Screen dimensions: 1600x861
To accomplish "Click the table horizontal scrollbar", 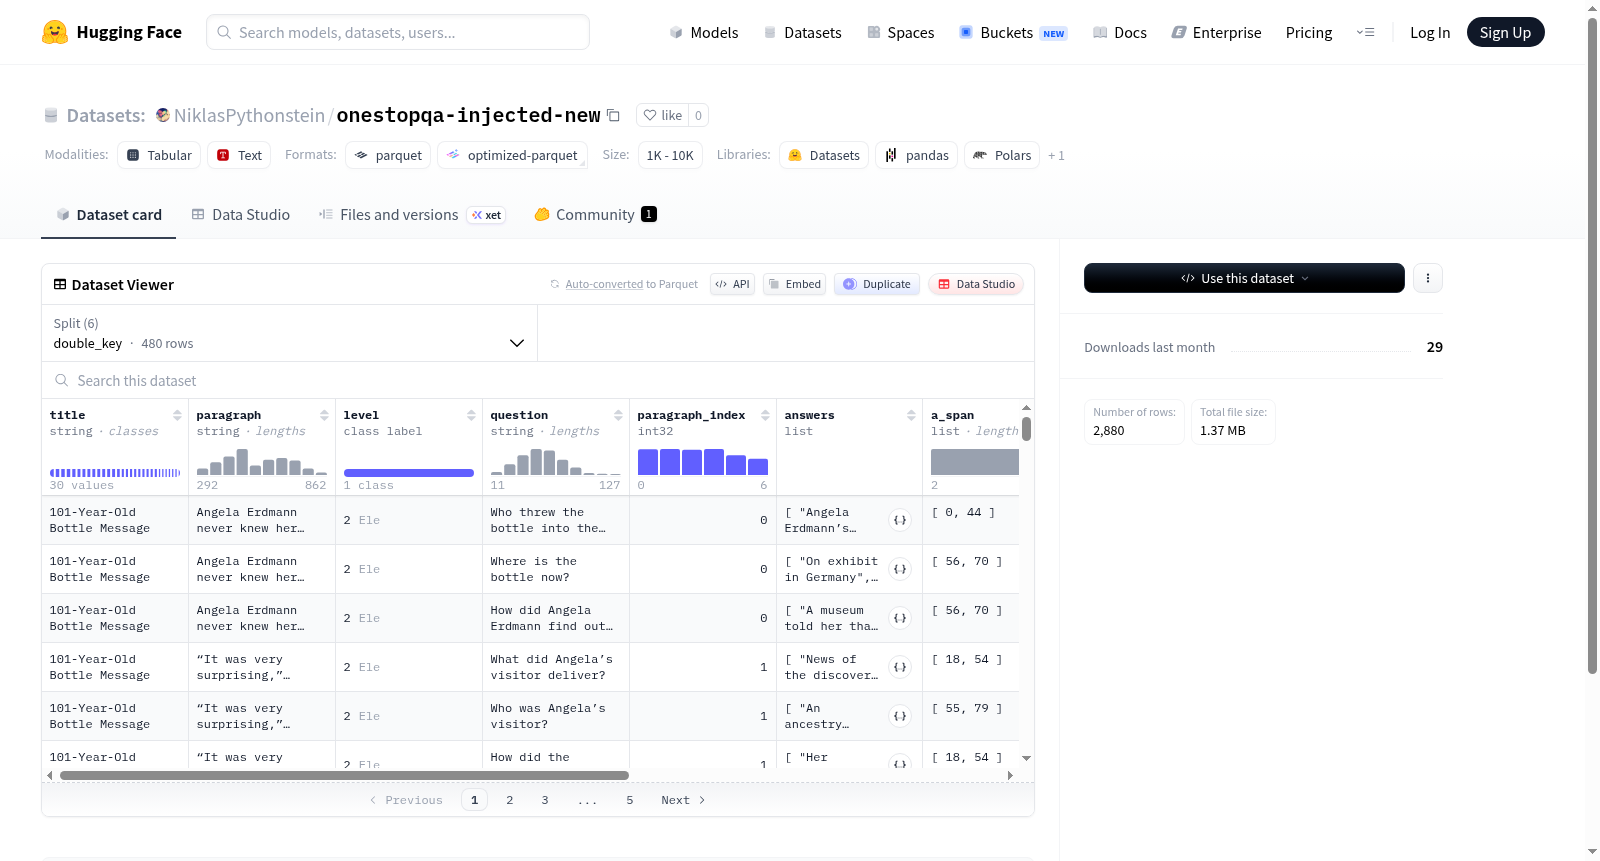I will click(344, 775).
